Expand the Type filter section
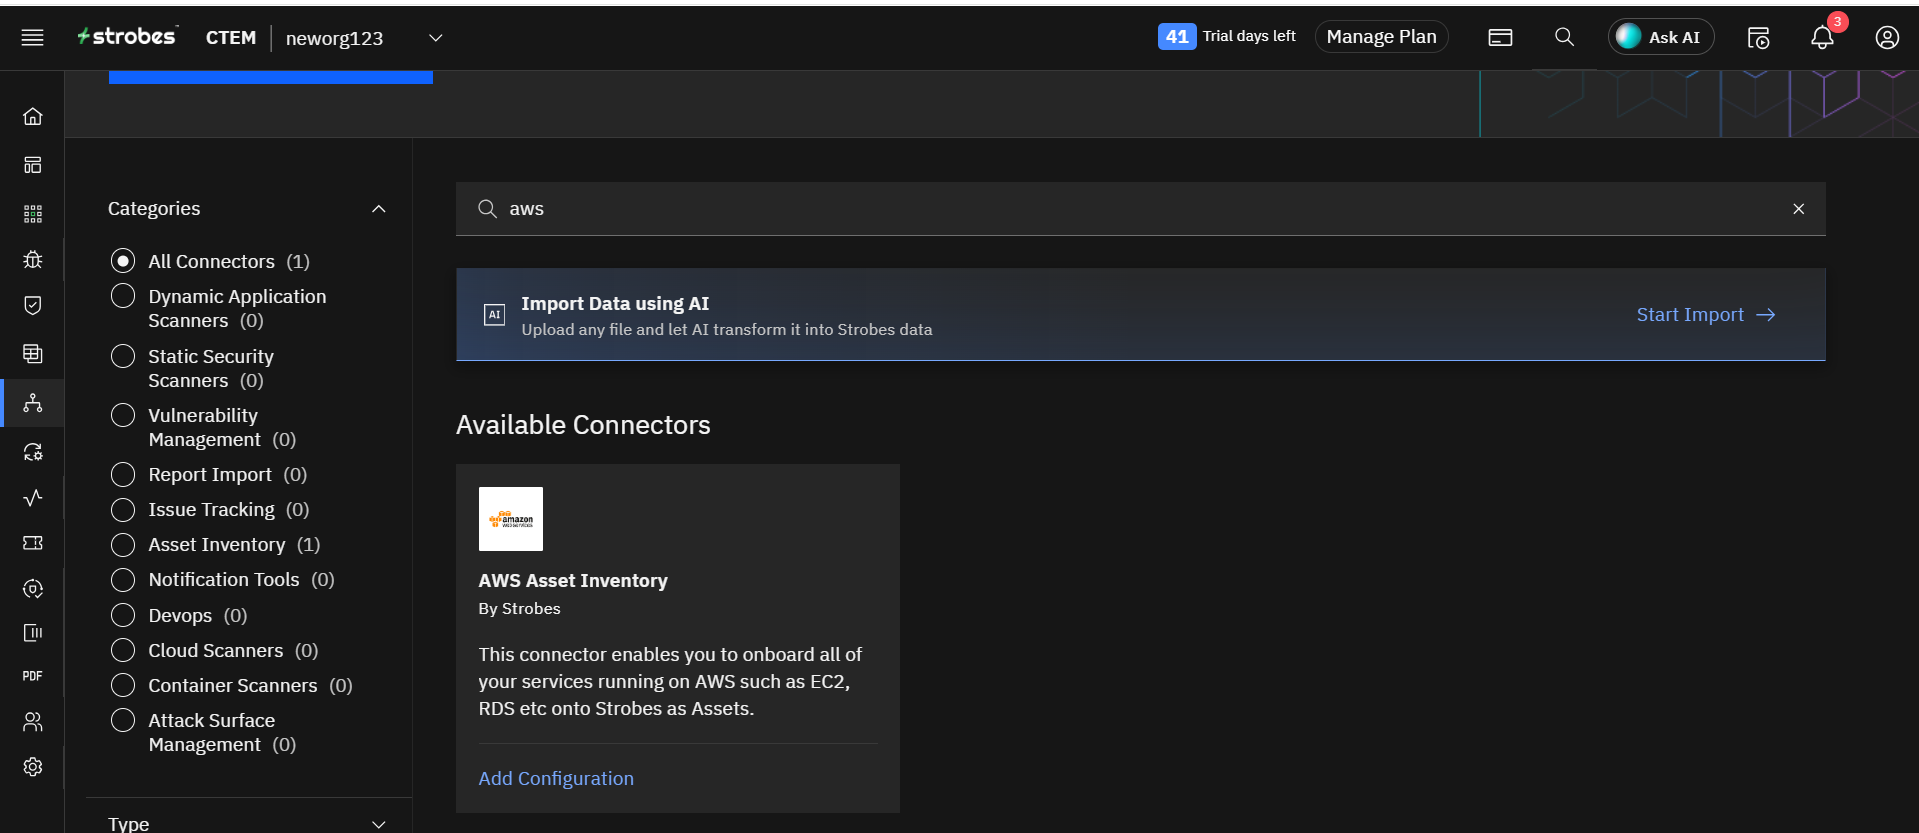The image size is (1919, 833). (x=378, y=824)
